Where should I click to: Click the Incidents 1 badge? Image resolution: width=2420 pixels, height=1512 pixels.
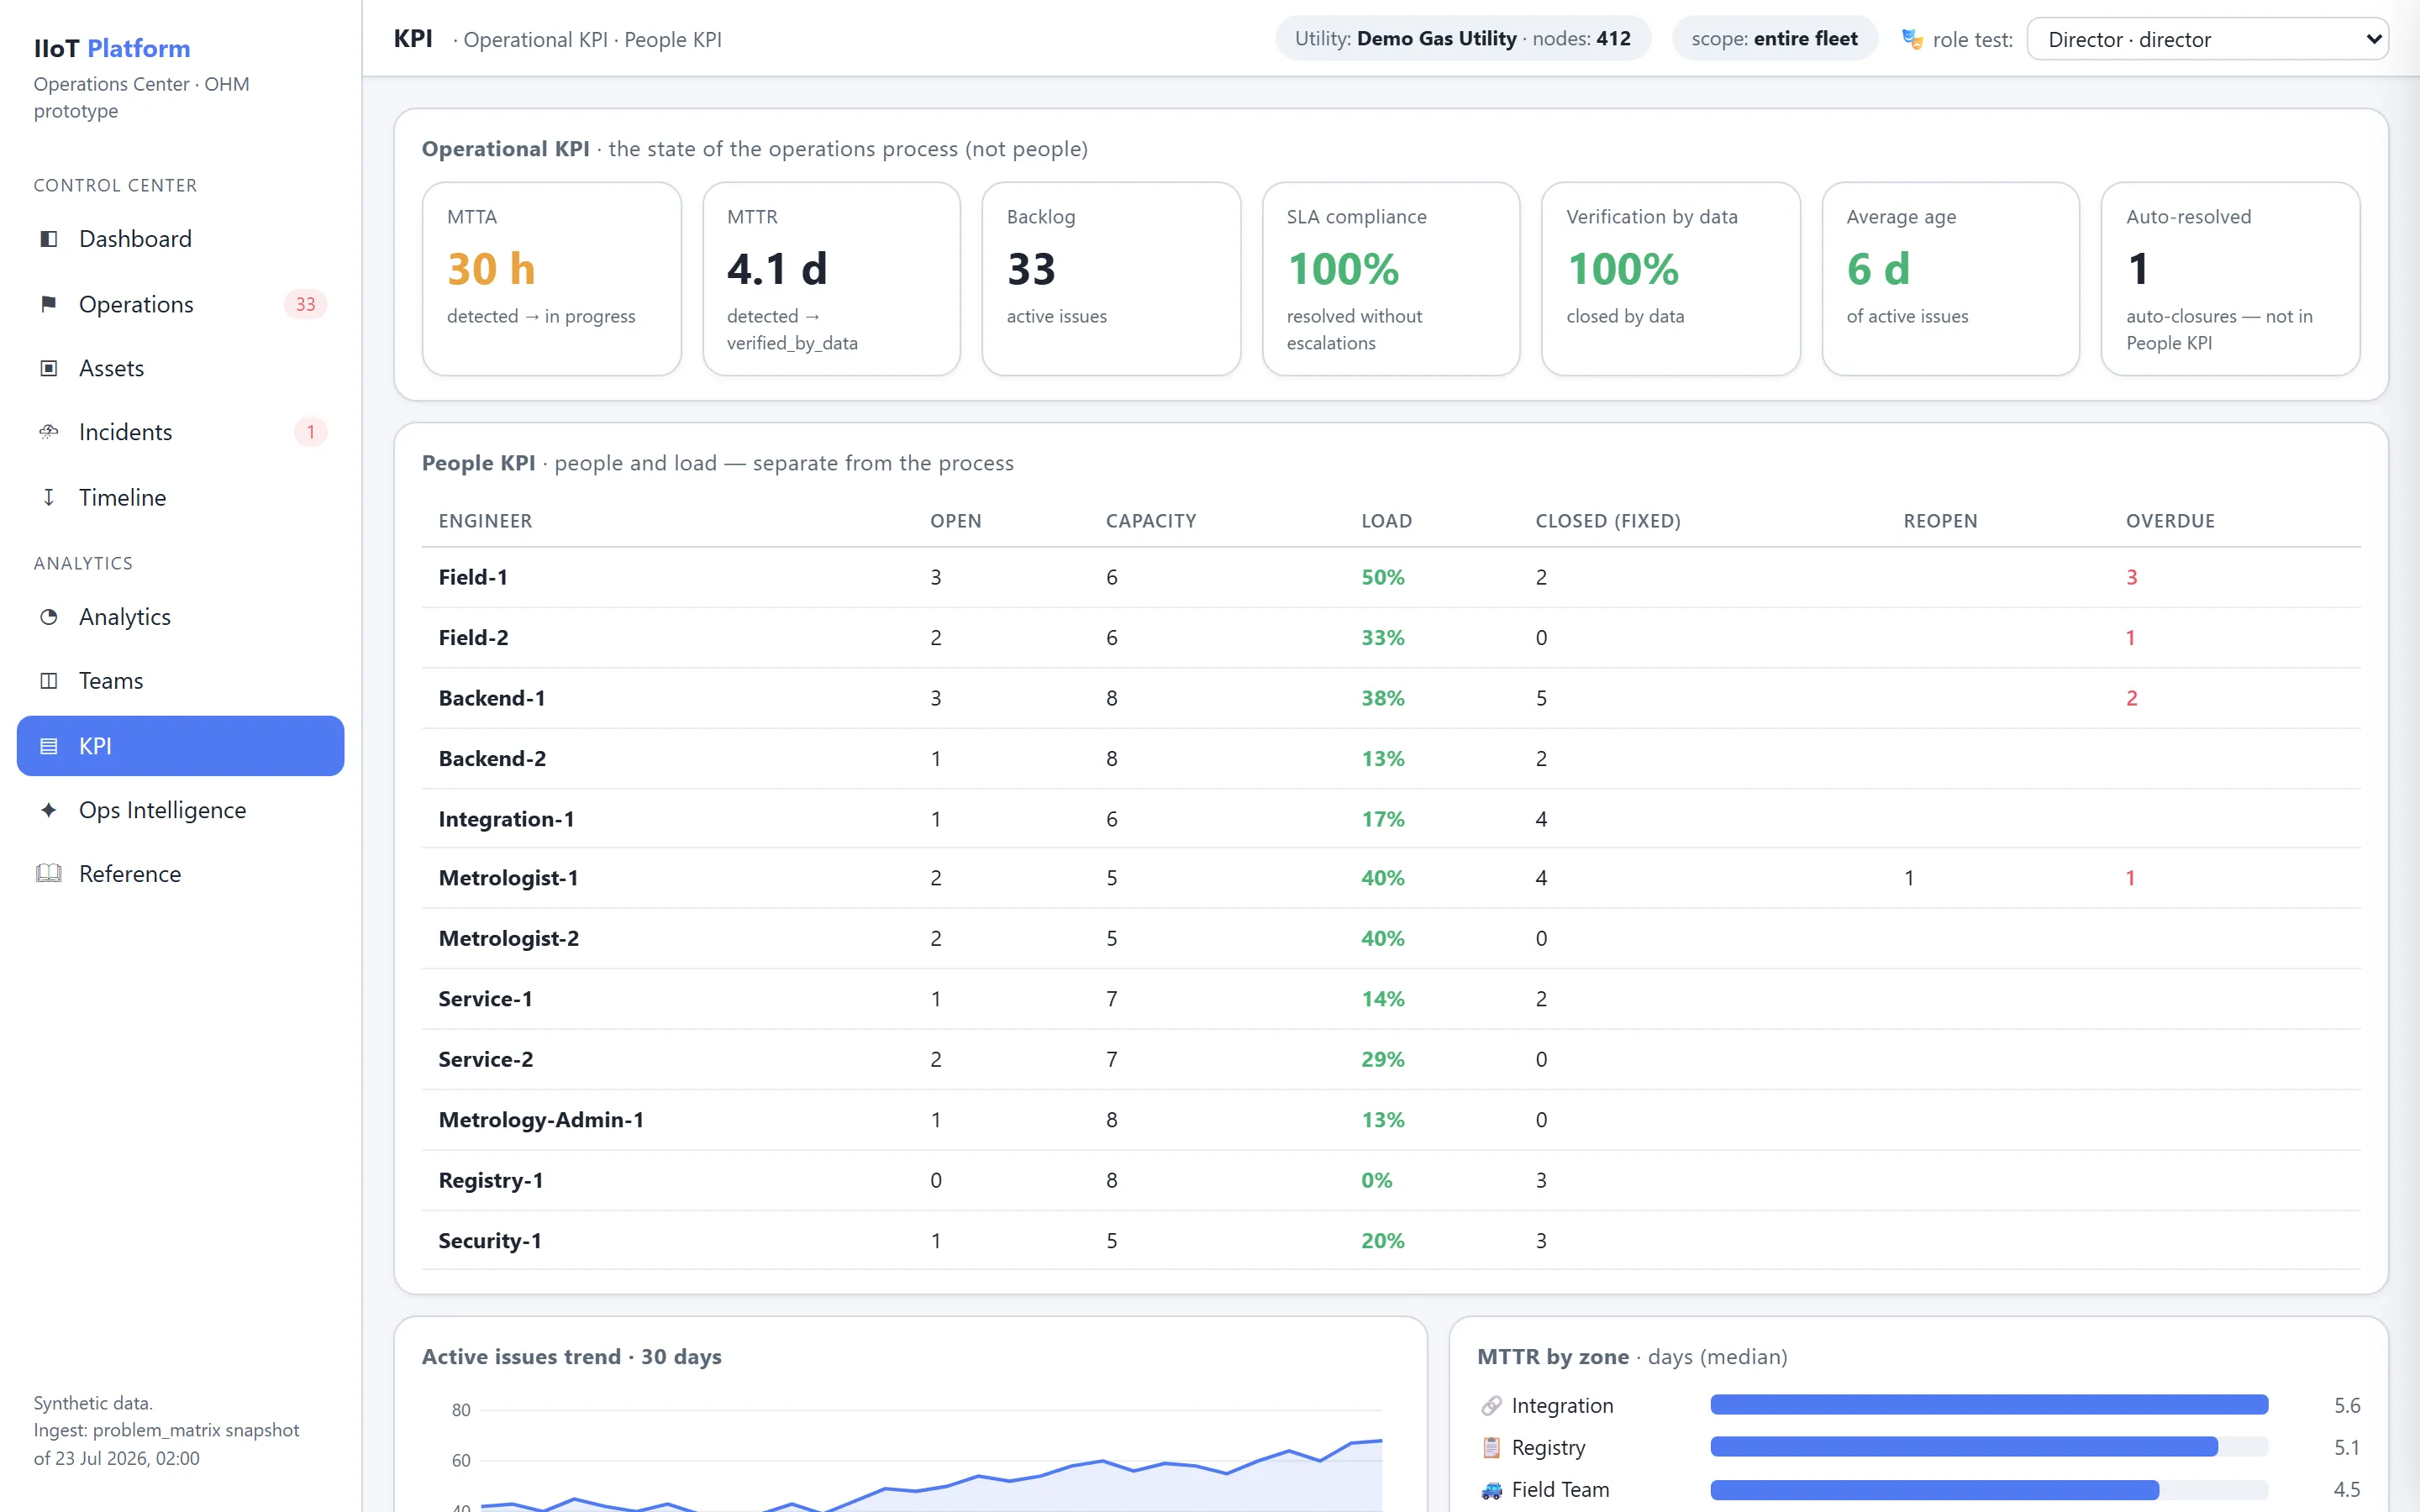coord(311,432)
